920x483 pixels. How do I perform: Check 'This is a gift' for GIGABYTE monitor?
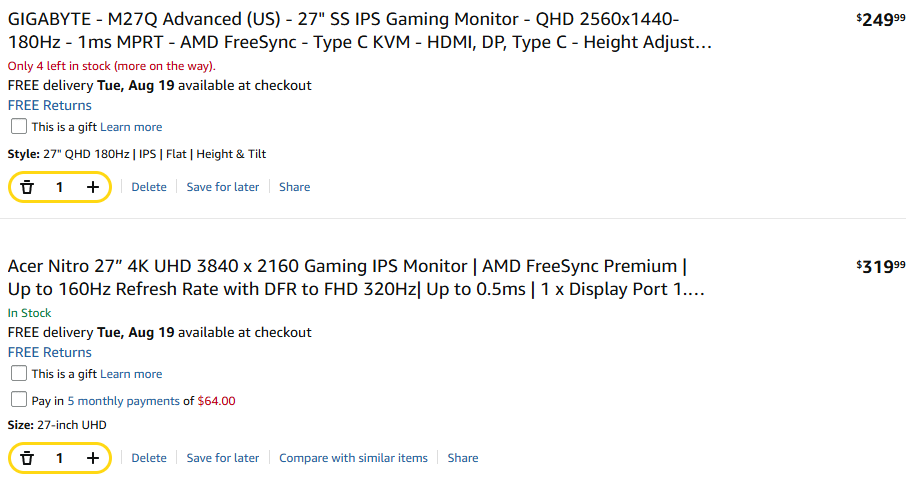coord(19,126)
